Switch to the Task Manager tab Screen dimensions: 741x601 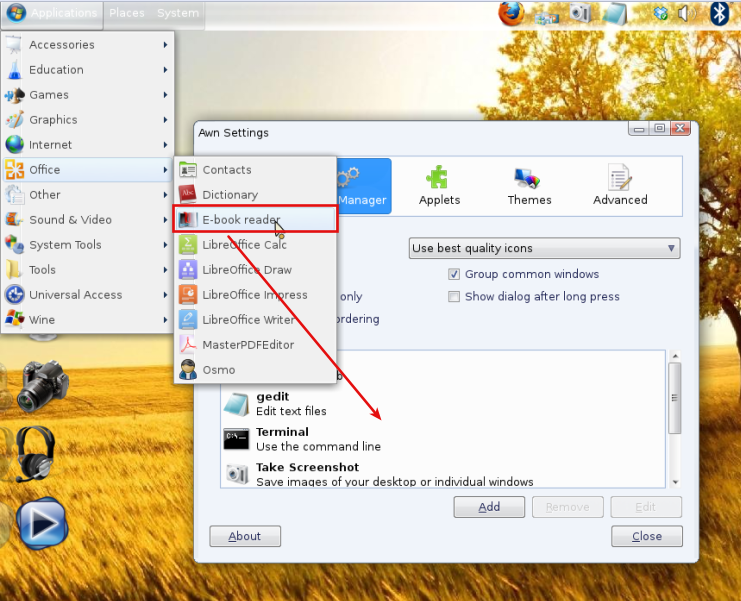363,186
